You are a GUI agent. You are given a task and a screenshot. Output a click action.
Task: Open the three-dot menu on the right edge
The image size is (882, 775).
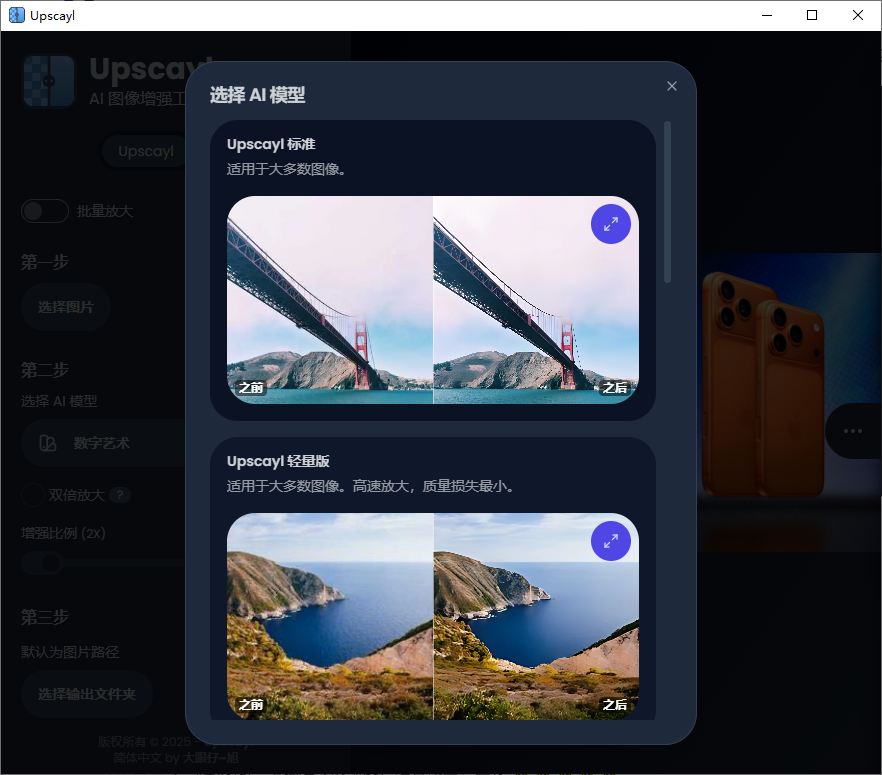(853, 430)
